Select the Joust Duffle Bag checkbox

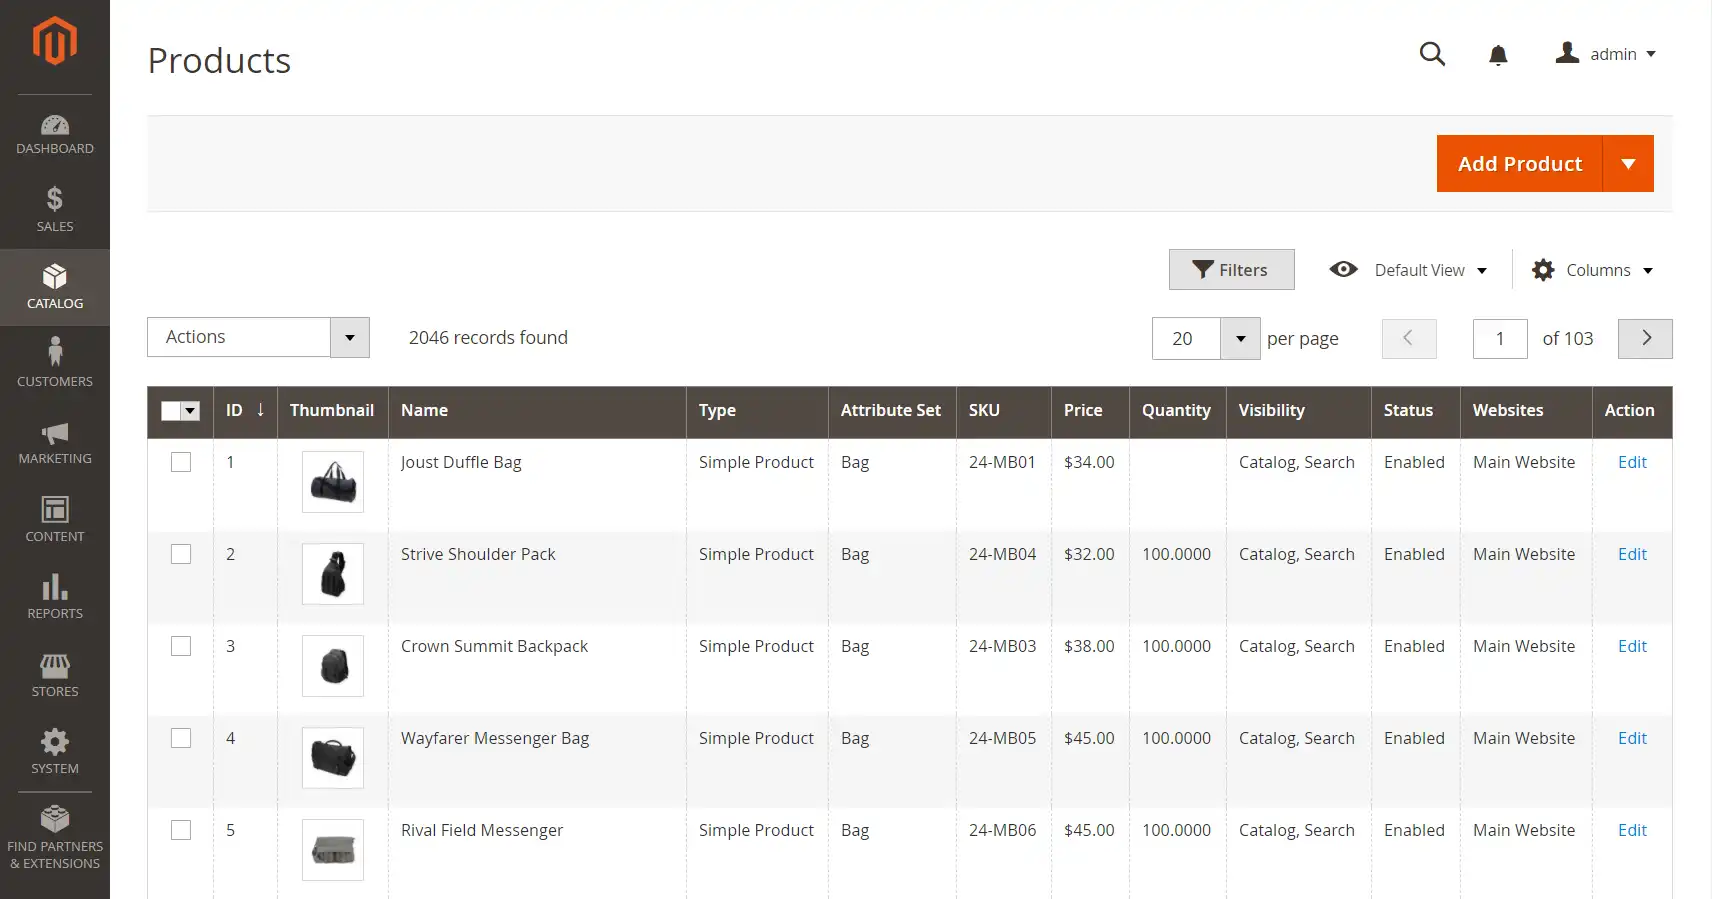pyautogui.click(x=181, y=462)
